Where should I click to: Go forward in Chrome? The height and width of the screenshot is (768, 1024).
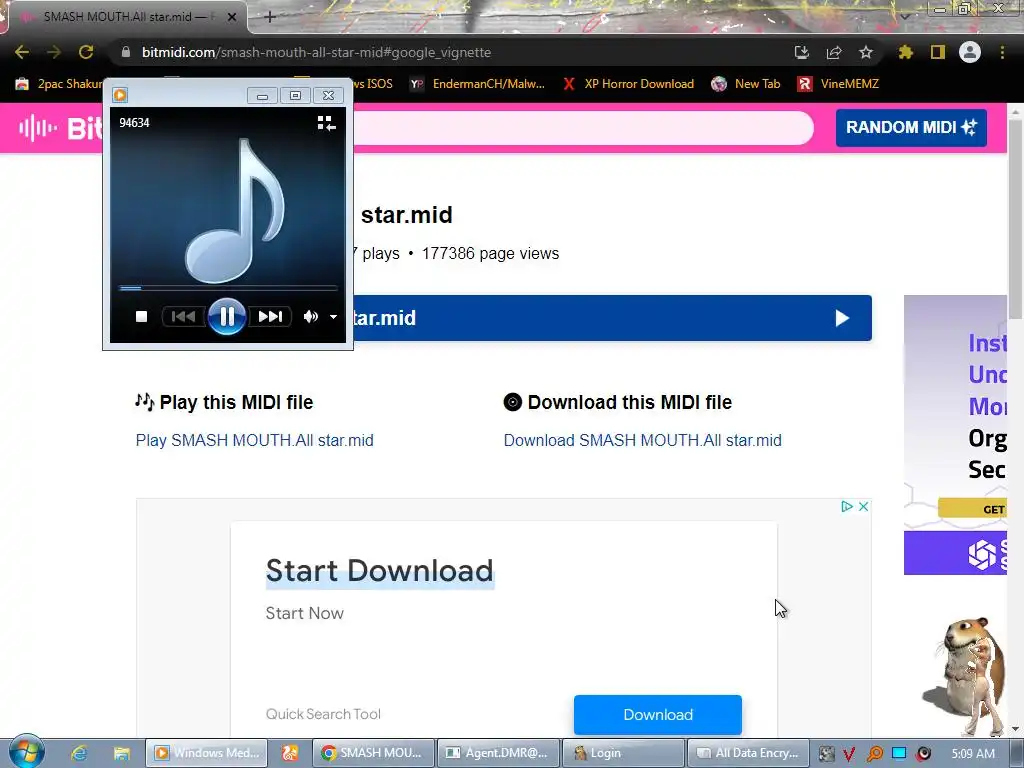click(54, 52)
